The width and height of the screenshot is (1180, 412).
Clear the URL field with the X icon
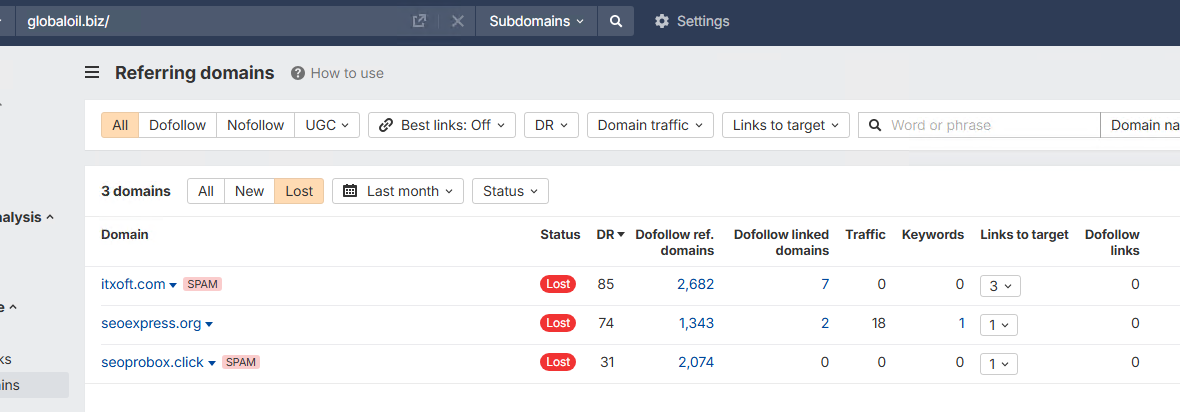pyautogui.click(x=457, y=21)
